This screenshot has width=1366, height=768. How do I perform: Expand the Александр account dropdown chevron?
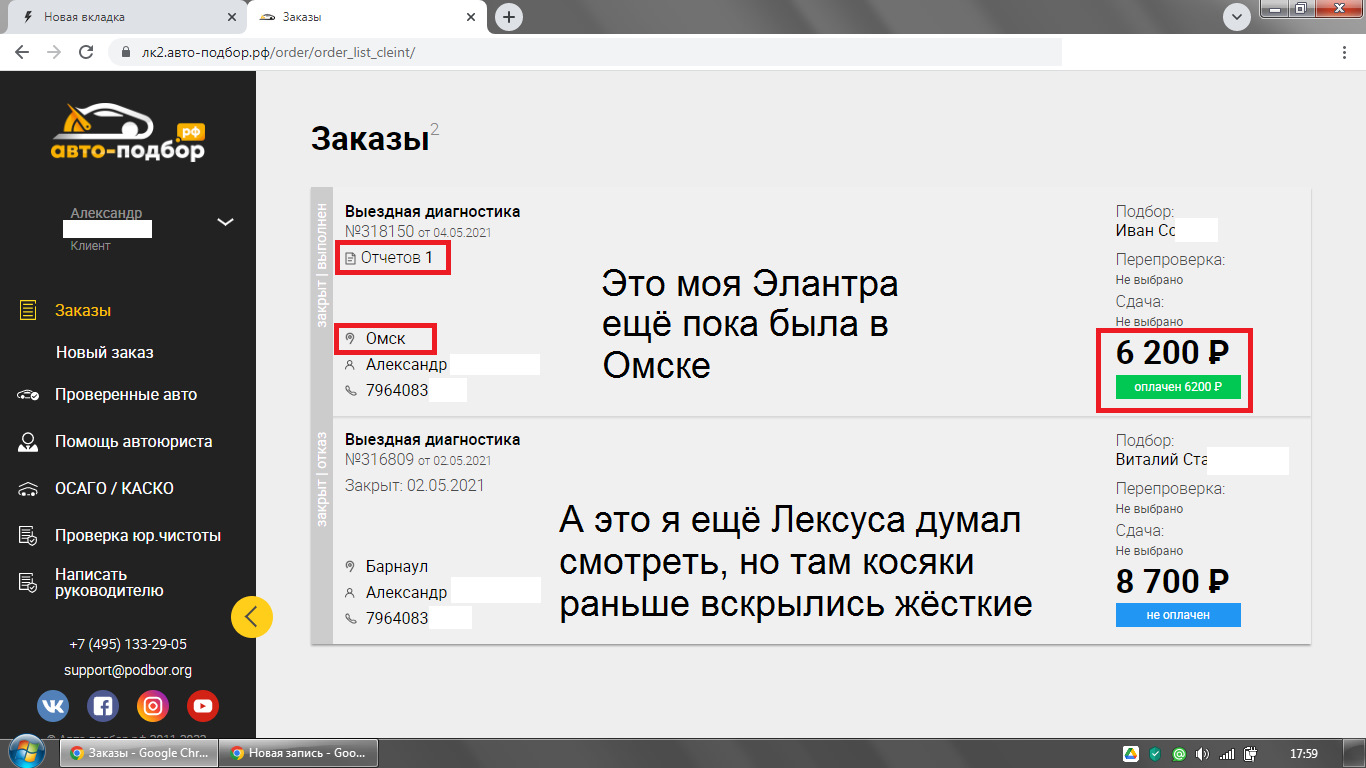point(226,222)
